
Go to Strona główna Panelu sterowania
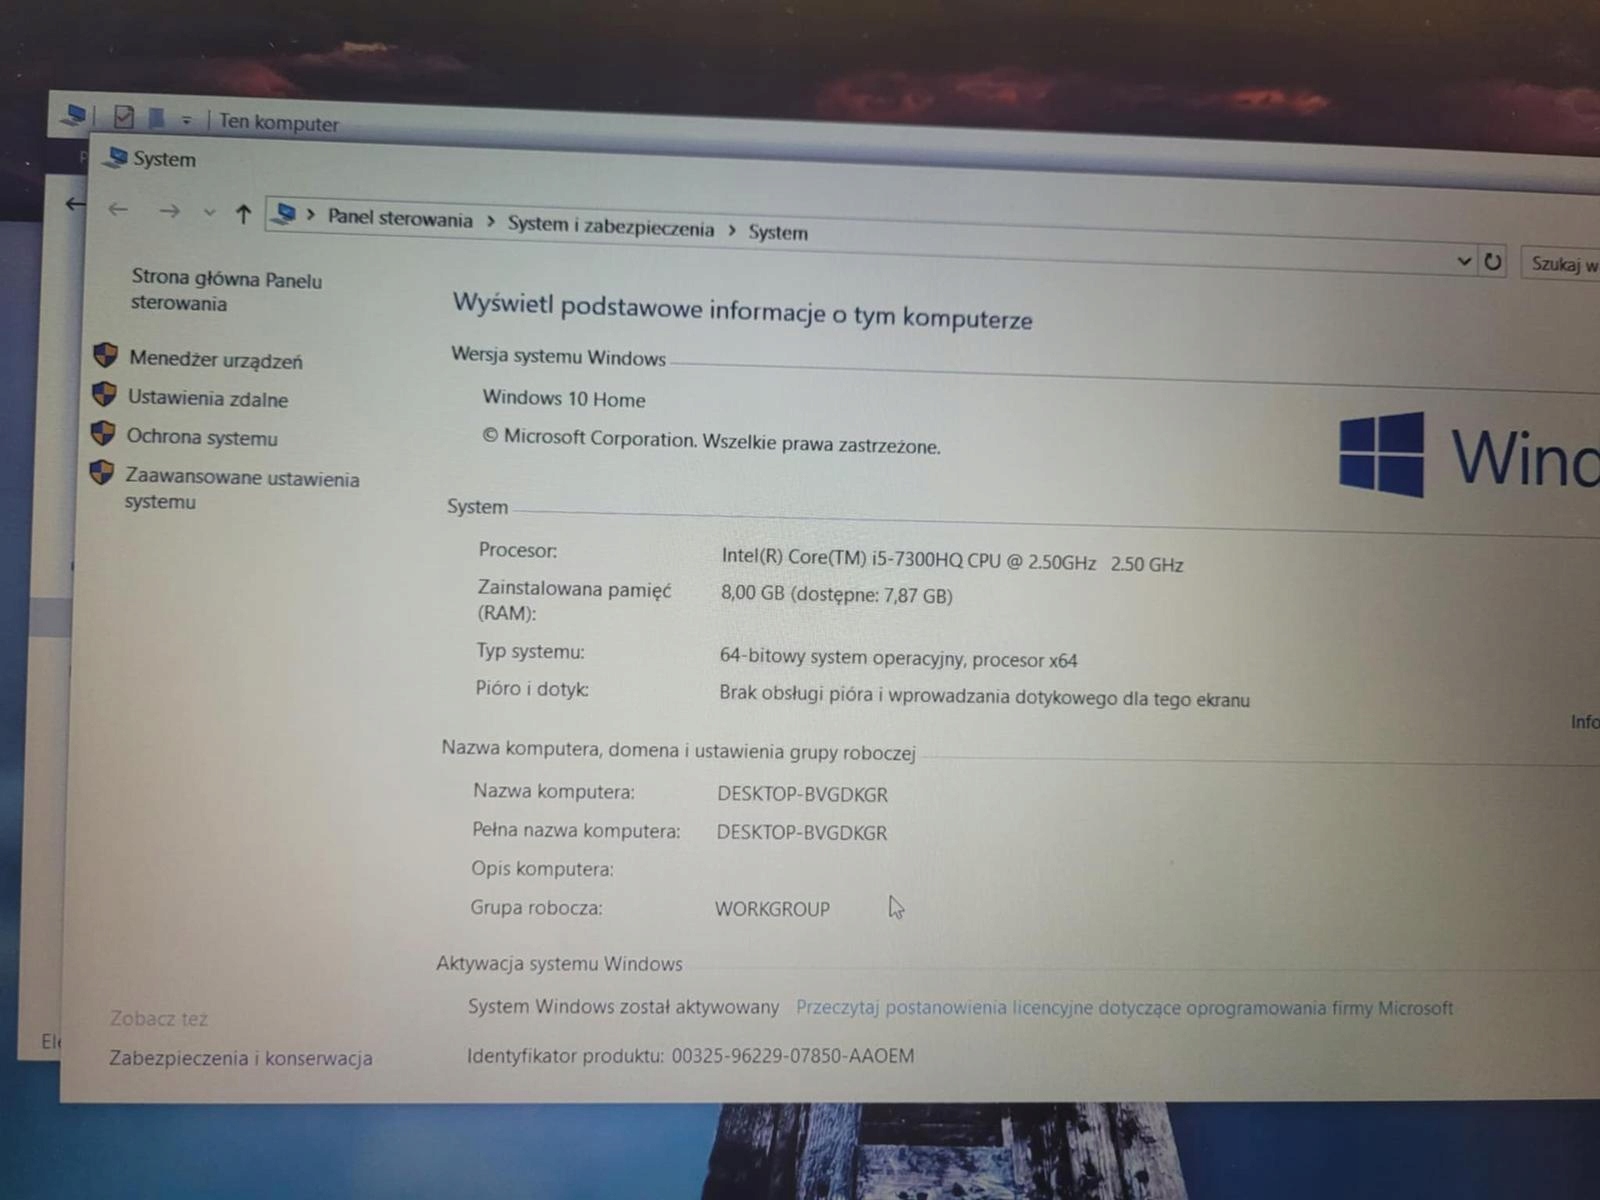tap(226, 290)
